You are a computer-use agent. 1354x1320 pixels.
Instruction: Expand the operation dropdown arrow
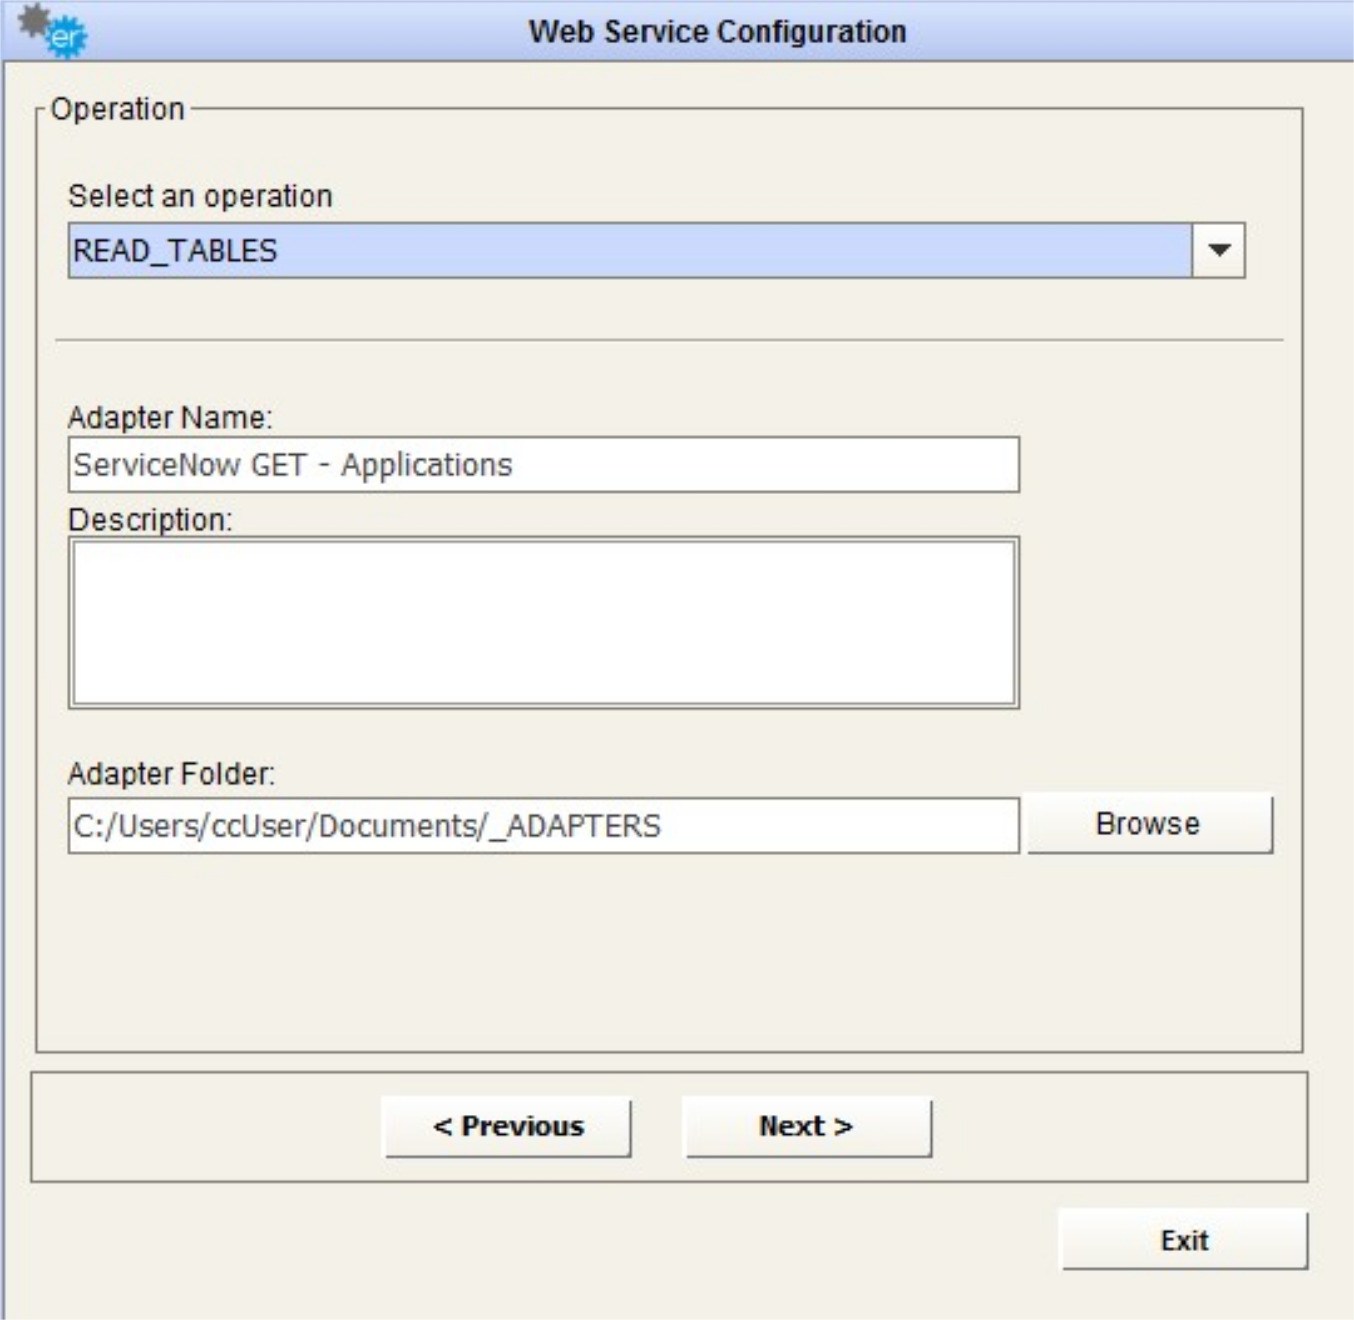[x=1218, y=250]
